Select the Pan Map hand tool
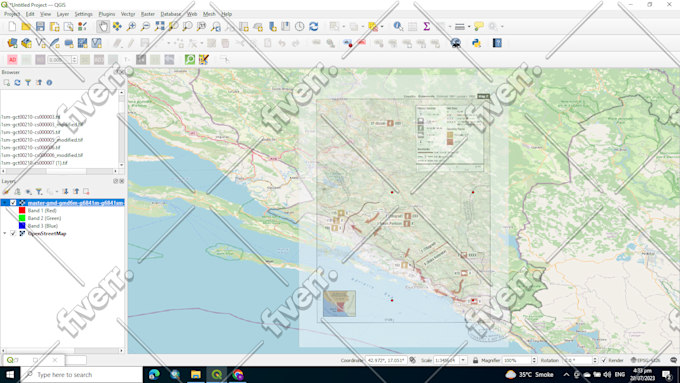The width and height of the screenshot is (680, 383). pos(103,26)
